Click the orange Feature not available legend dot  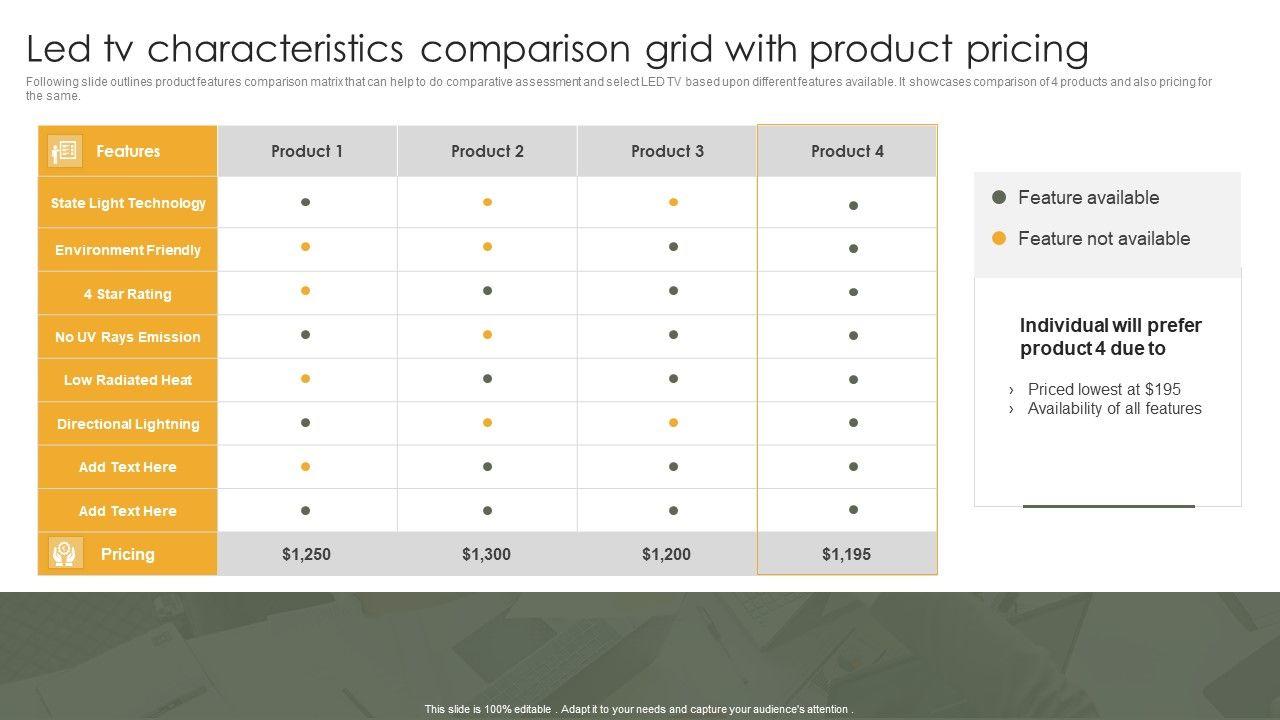coord(998,238)
